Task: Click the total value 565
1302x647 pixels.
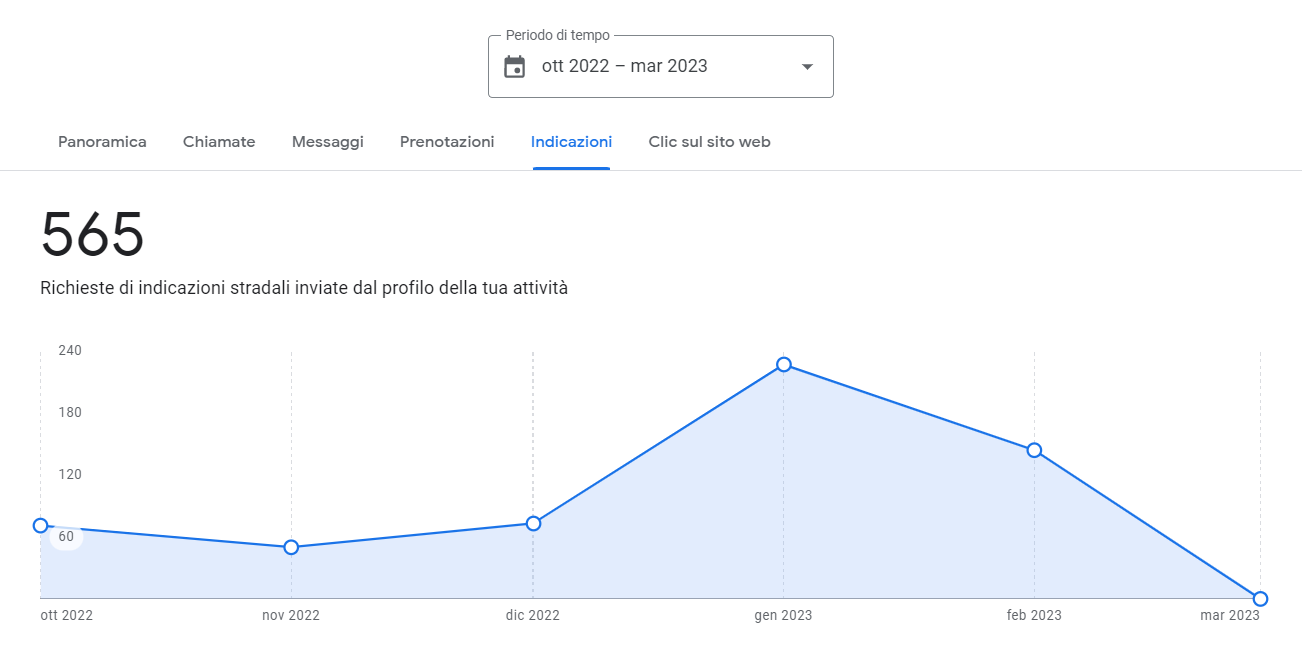Action: pos(93,235)
